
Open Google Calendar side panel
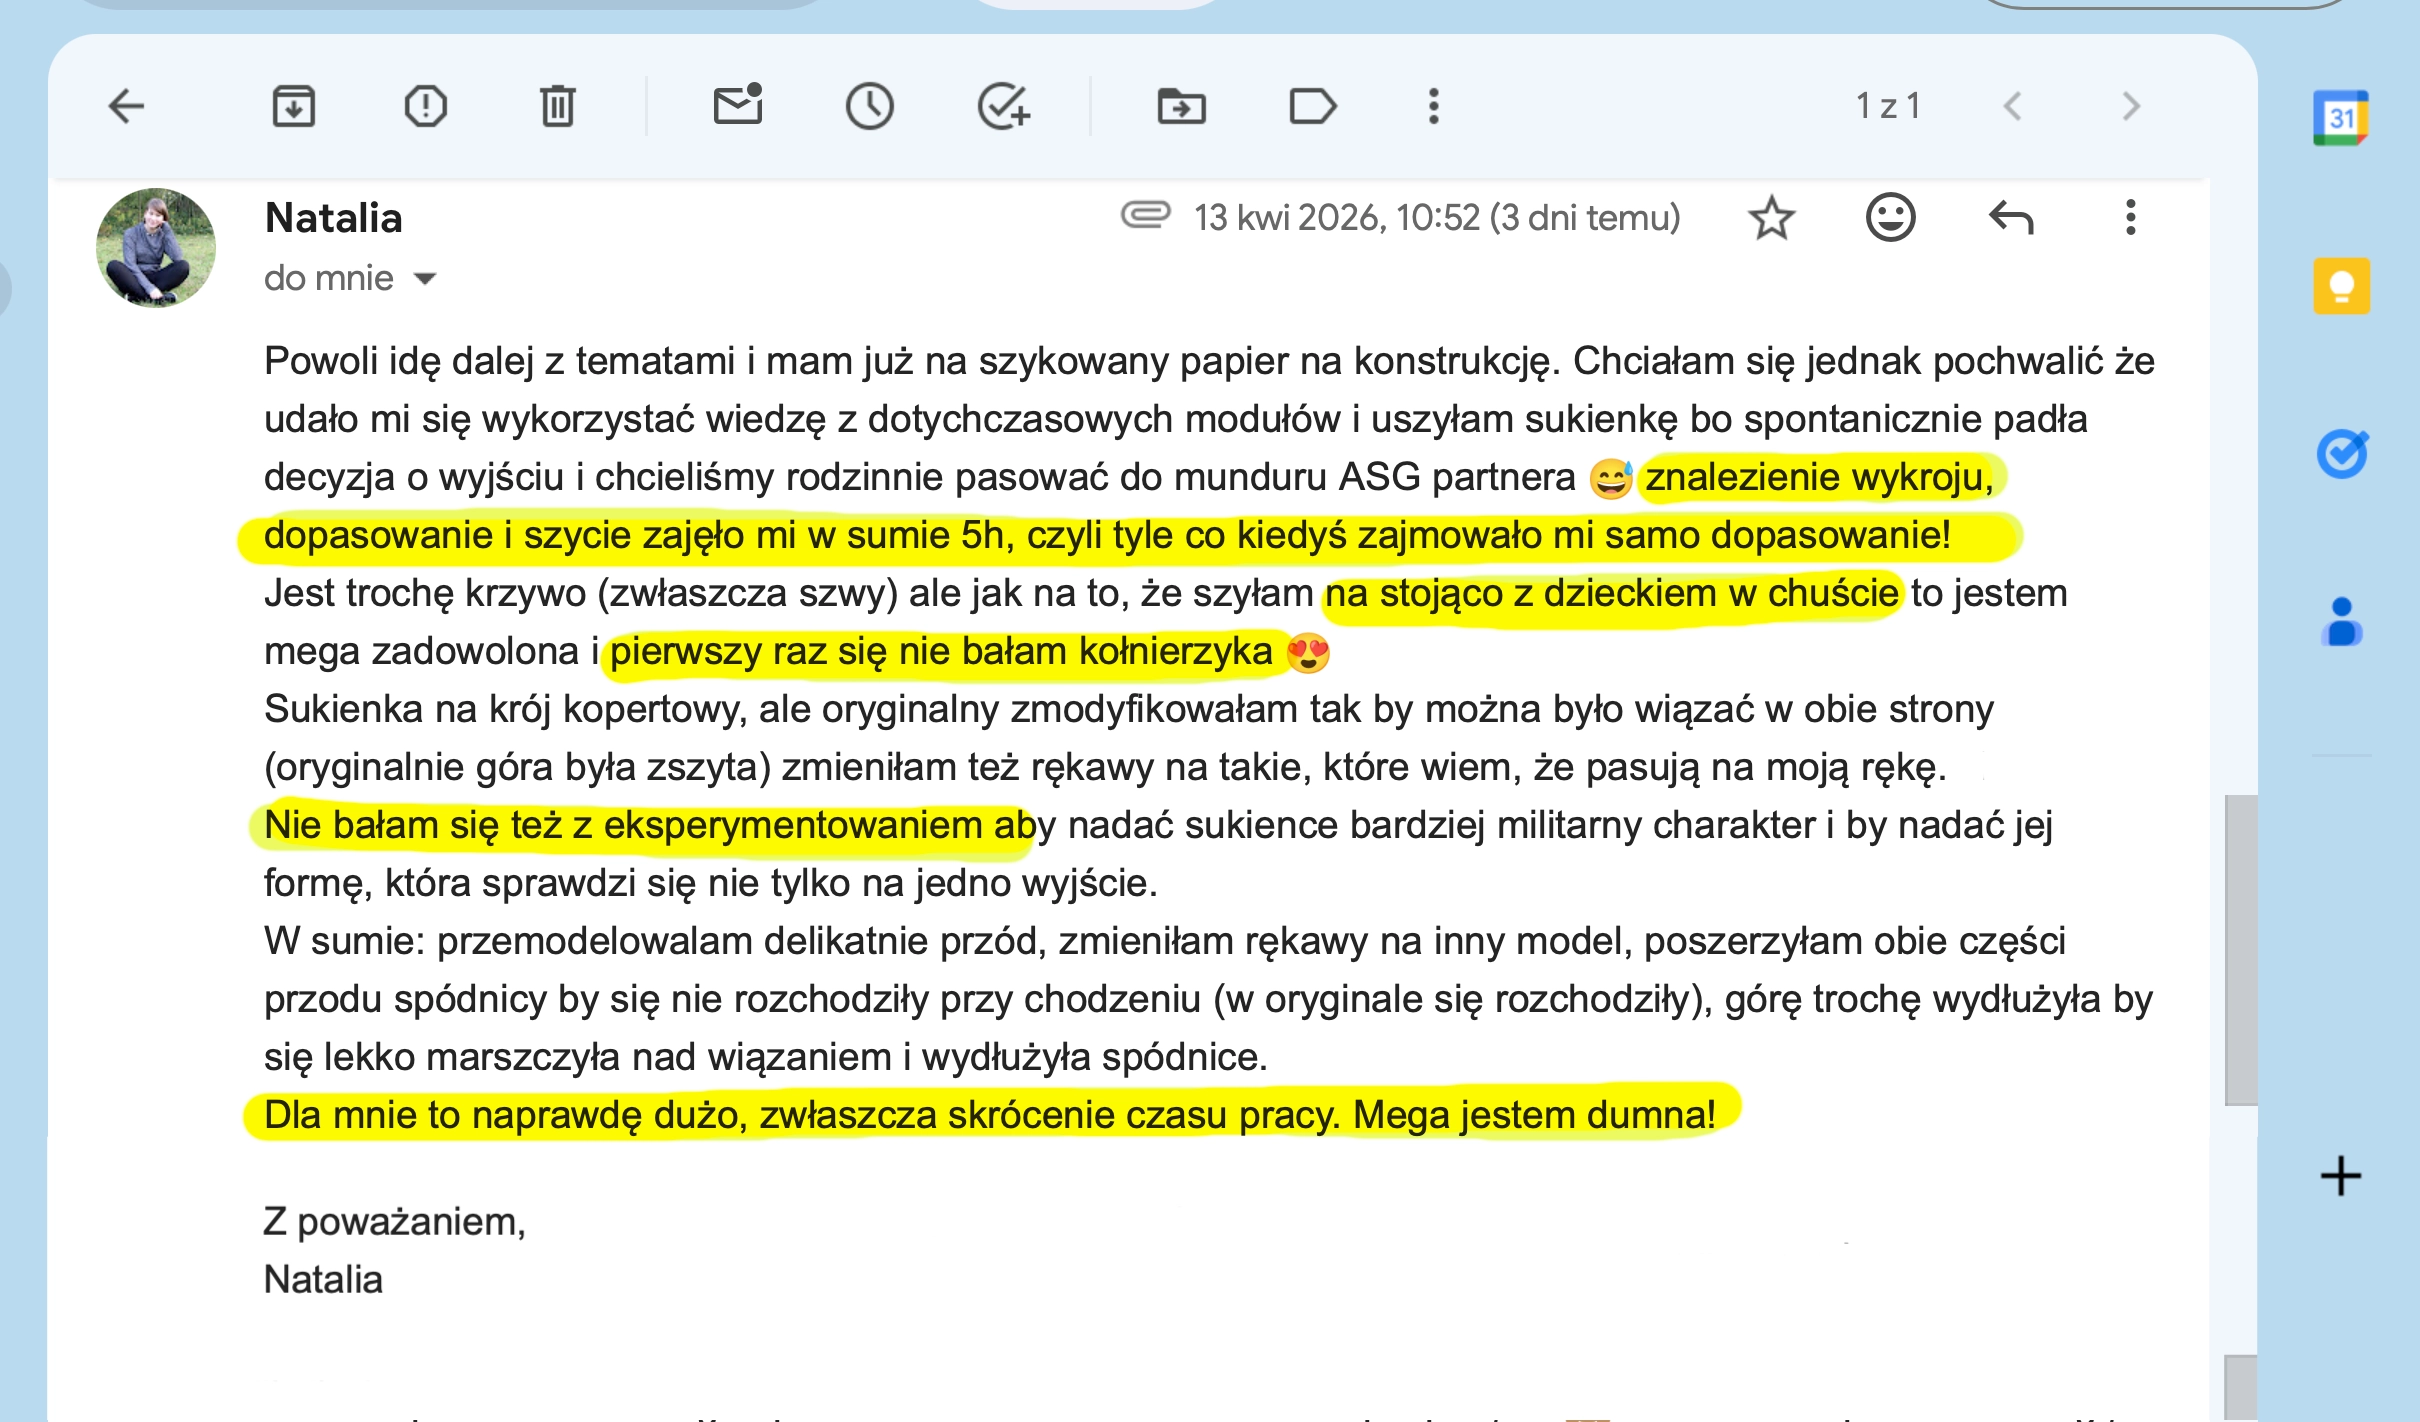(x=2341, y=118)
